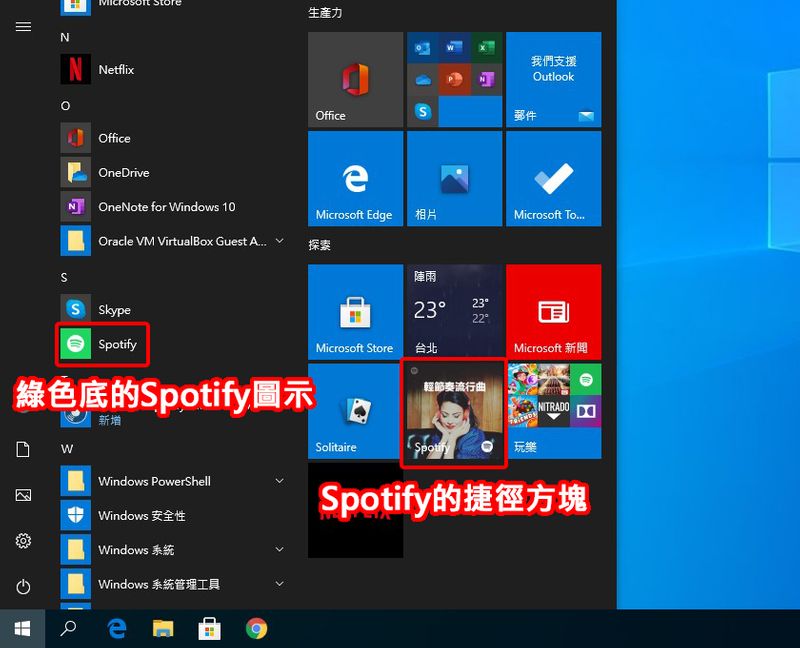Viewport: 800px width, 648px height.
Task: Launch Spotify from the app list
Action: click(x=171, y=344)
